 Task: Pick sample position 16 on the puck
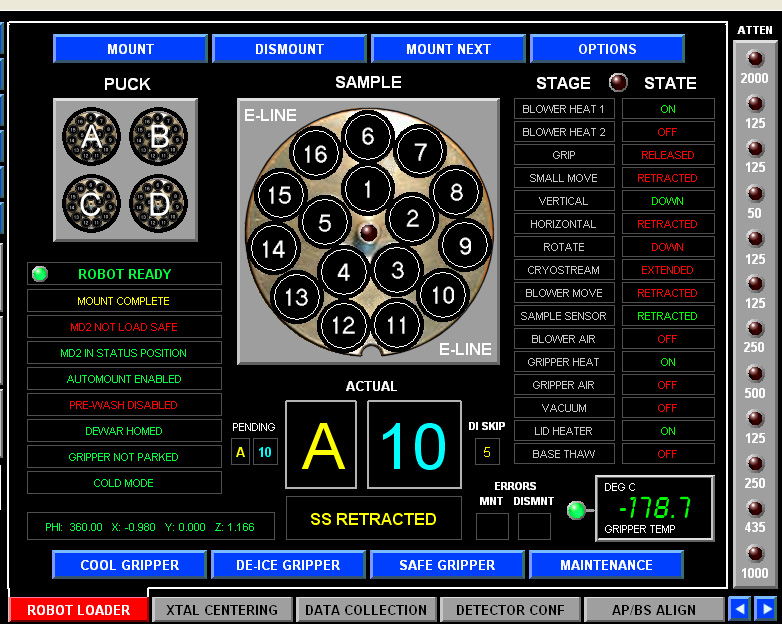[316, 154]
